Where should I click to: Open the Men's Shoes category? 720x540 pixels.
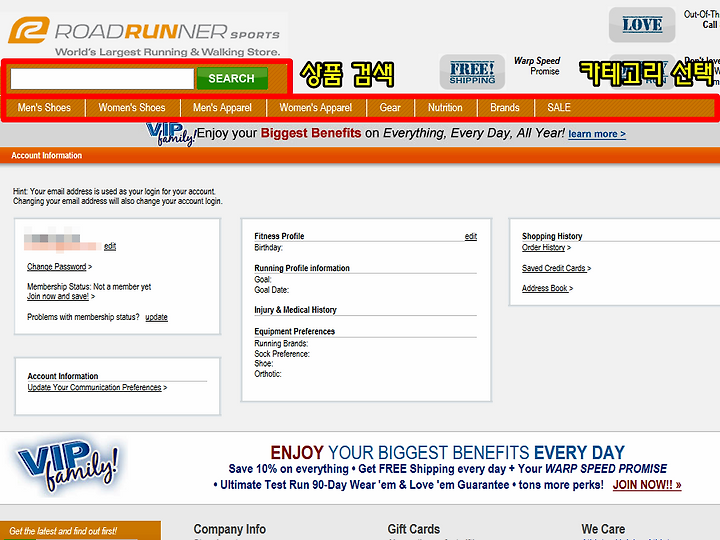(45, 108)
